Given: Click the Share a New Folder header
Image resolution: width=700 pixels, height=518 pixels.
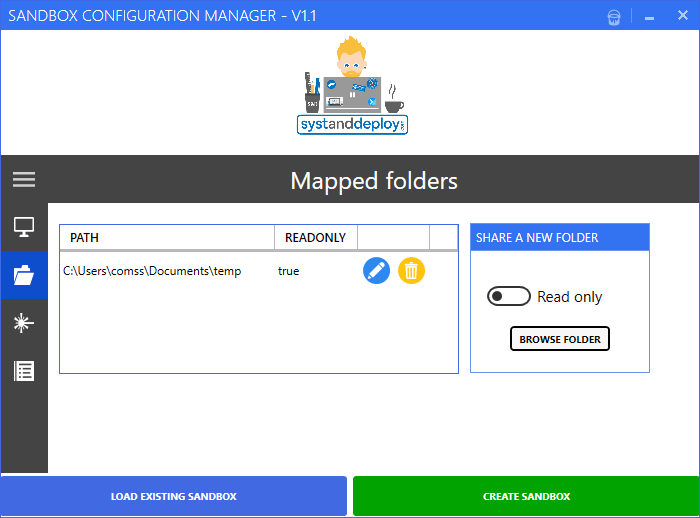Looking at the screenshot, I should (x=560, y=238).
